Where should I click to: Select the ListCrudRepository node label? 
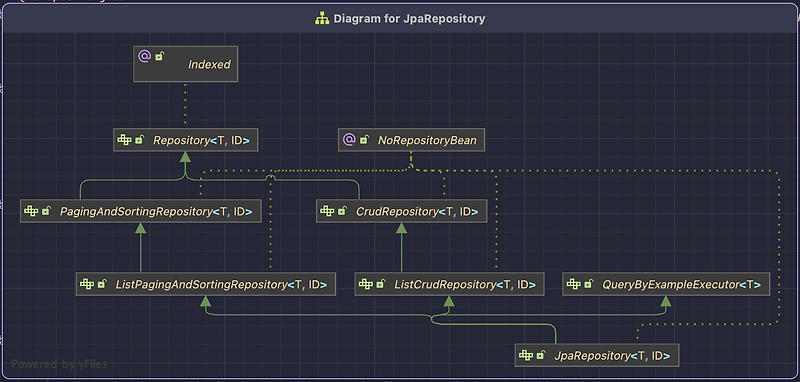point(465,285)
